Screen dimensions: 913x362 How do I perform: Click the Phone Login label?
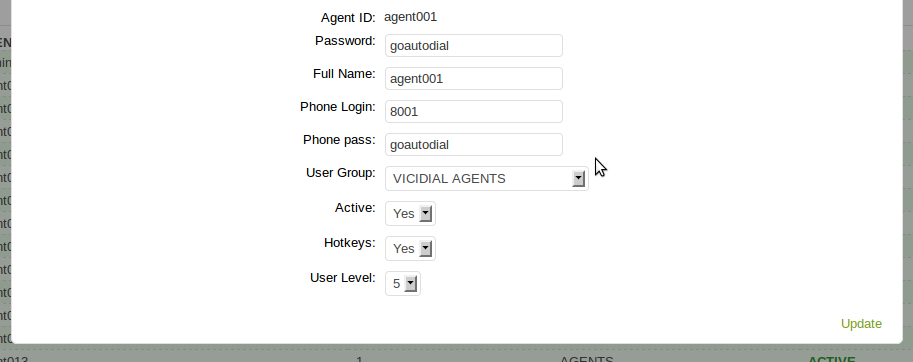[x=338, y=107]
